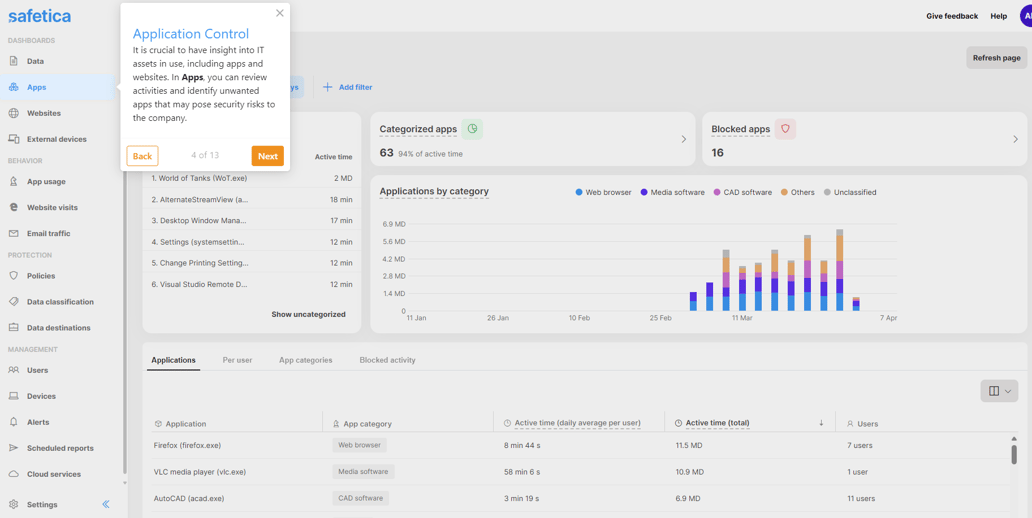Viewport: 1032px width, 518px height.
Task: Switch to the Applications tab
Action: [173, 360]
